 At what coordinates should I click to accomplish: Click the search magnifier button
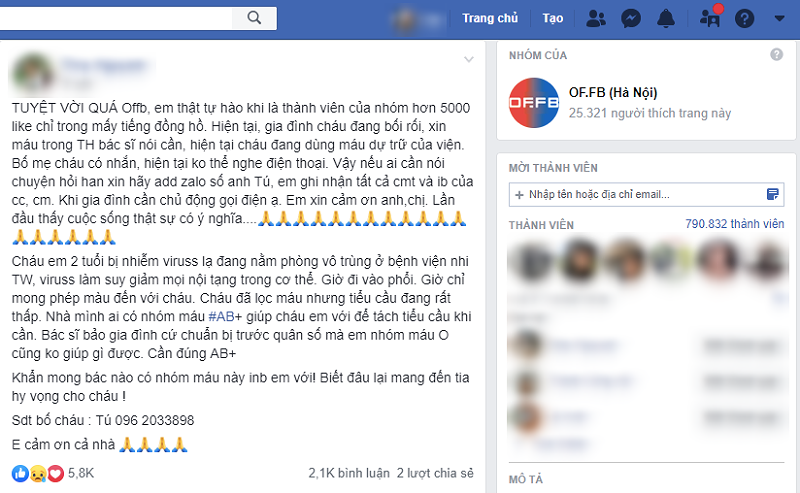click(x=254, y=18)
